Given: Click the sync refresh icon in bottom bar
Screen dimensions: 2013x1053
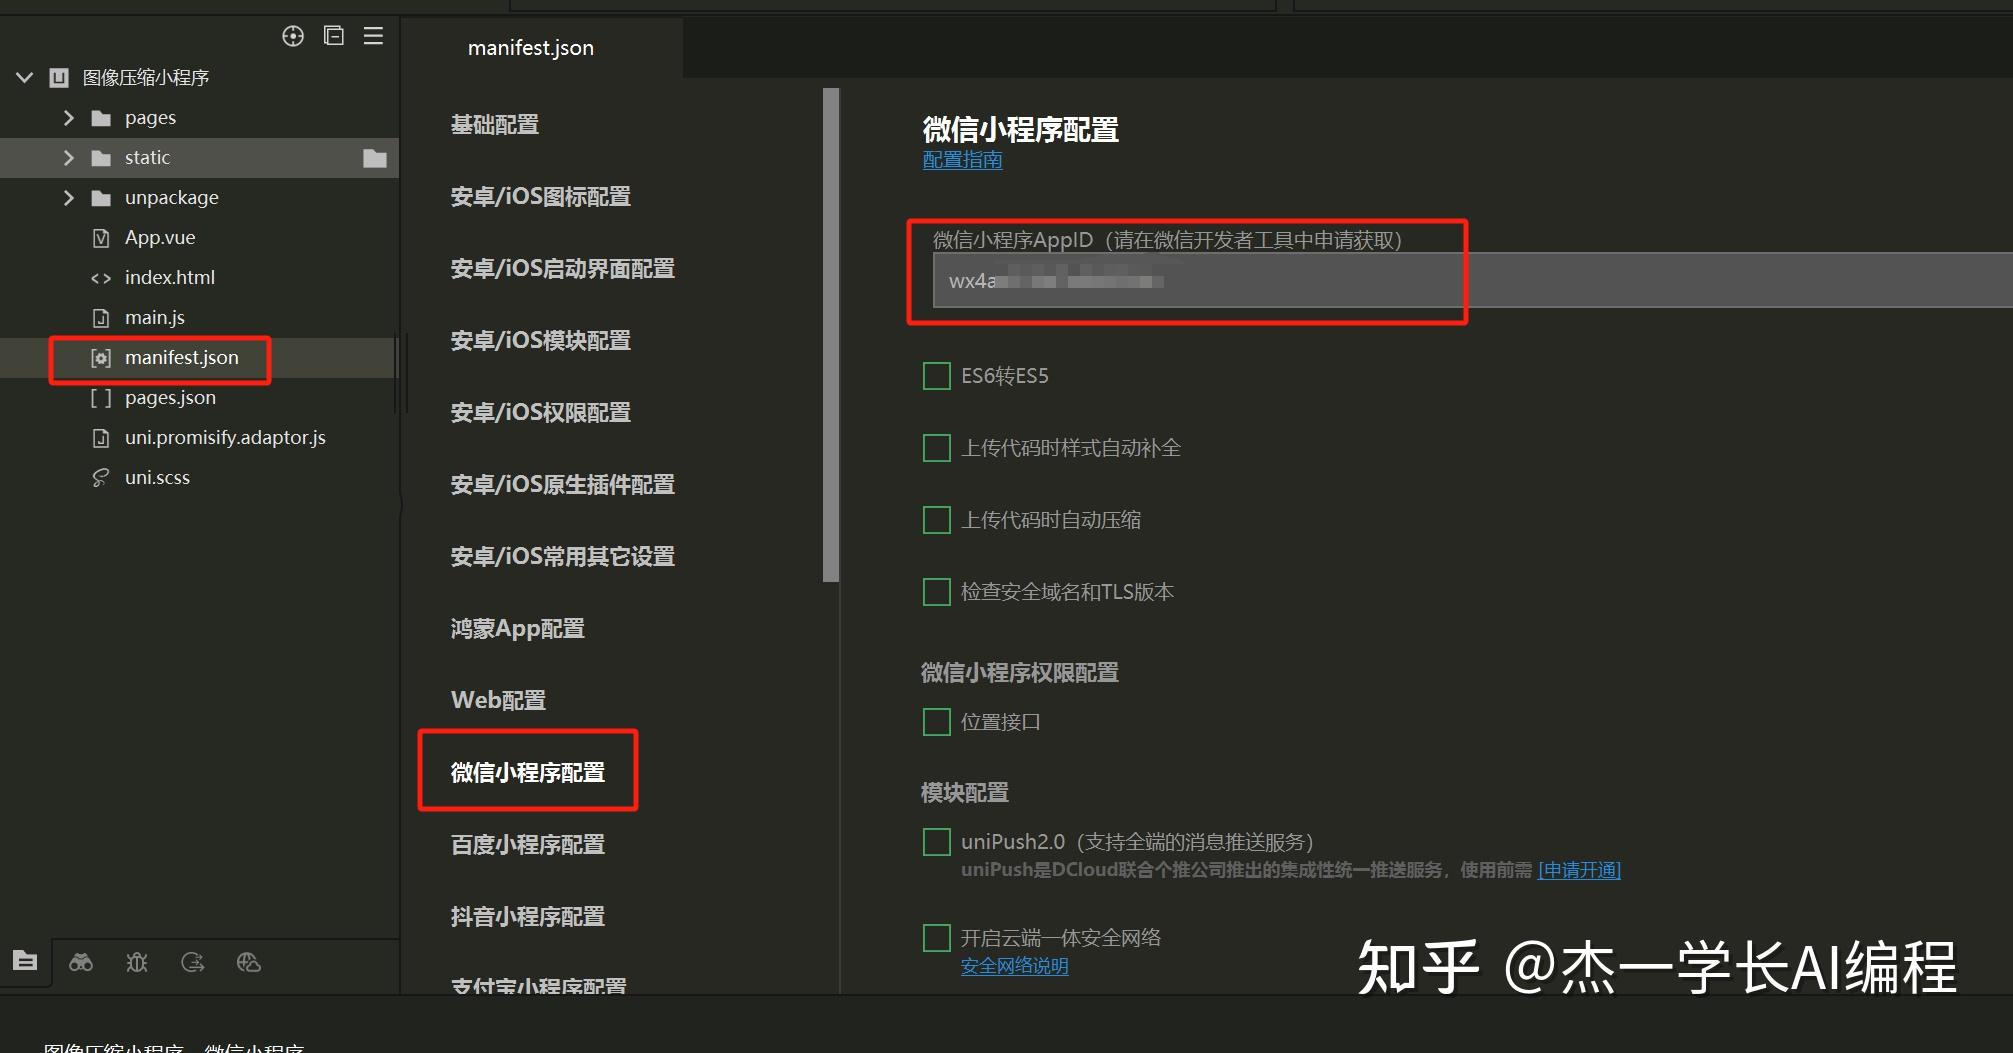Looking at the screenshot, I should 193,962.
